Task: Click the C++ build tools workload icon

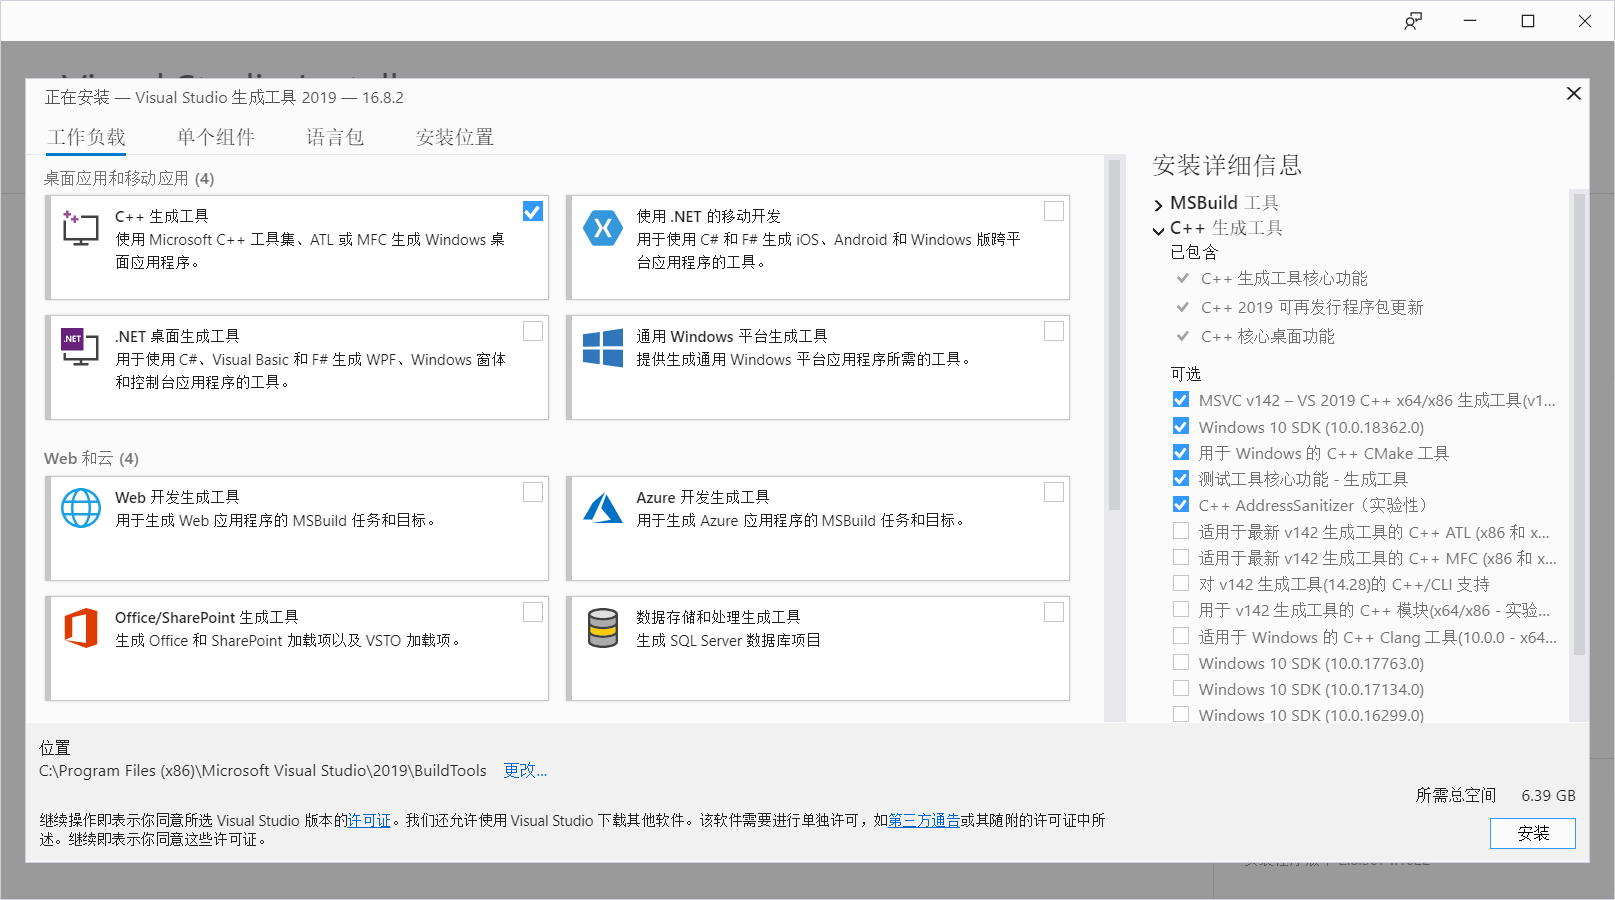Action: click(x=80, y=228)
